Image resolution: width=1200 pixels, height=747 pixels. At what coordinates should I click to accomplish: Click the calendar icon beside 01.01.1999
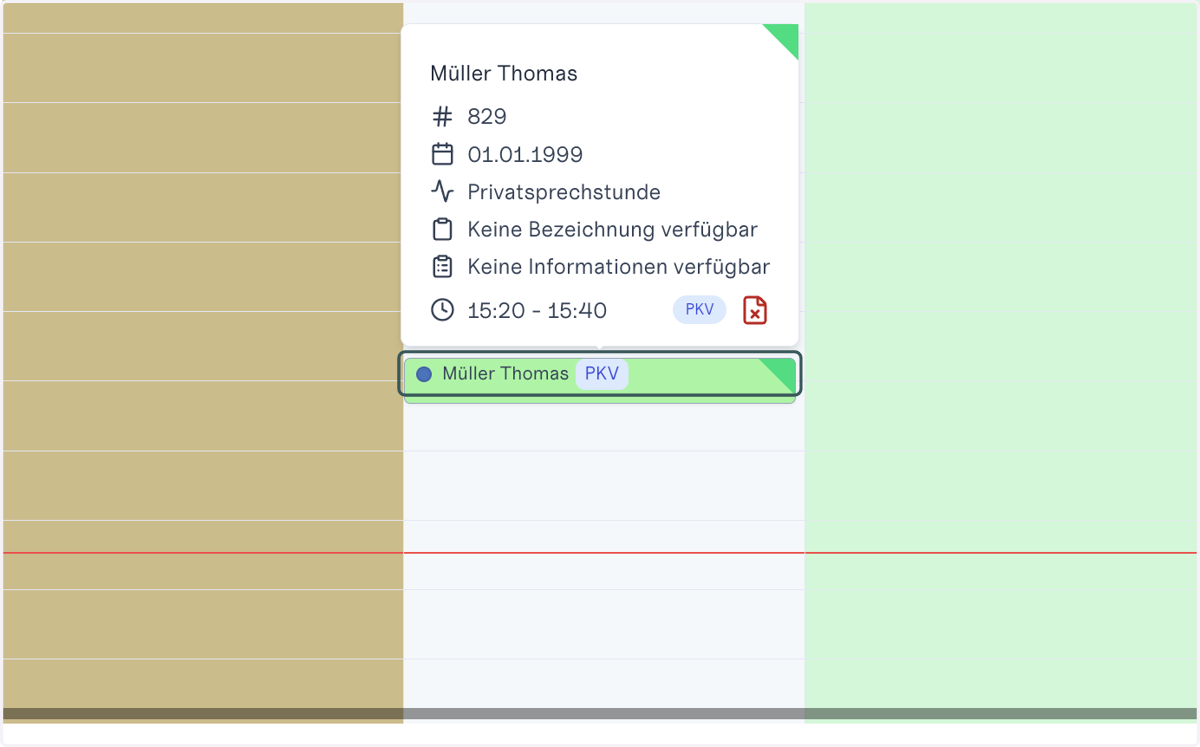pyautogui.click(x=442, y=154)
